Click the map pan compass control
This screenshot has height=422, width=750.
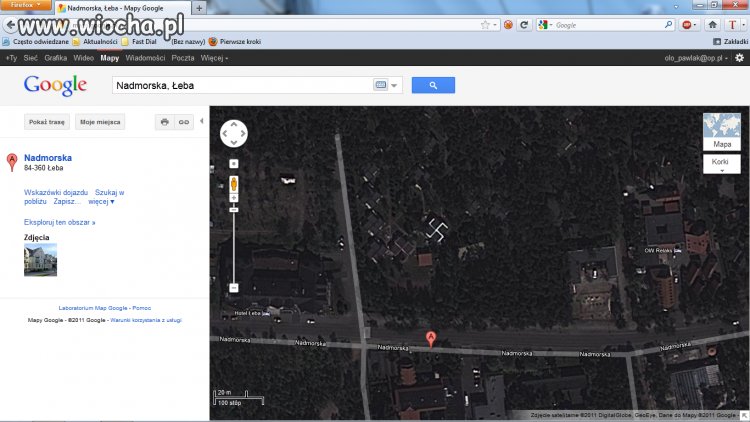(x=233, y=133)
